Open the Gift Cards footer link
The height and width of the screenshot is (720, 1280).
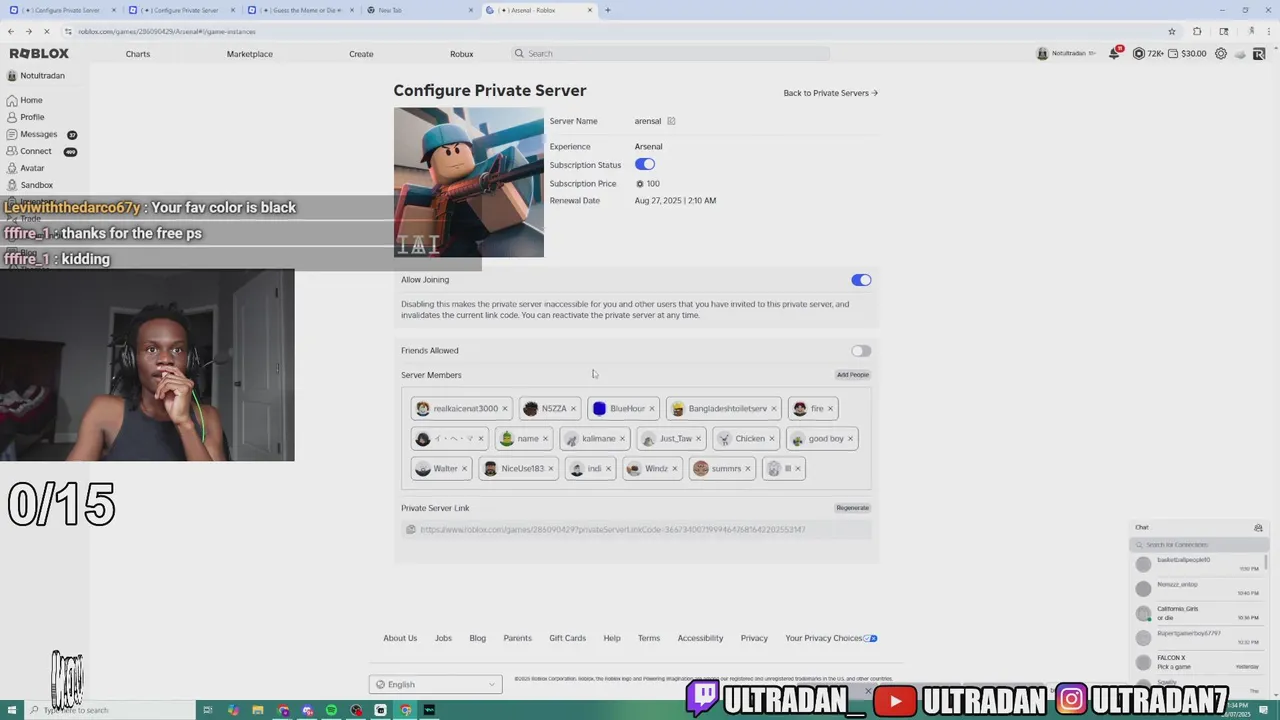click(x=567, y=638)
